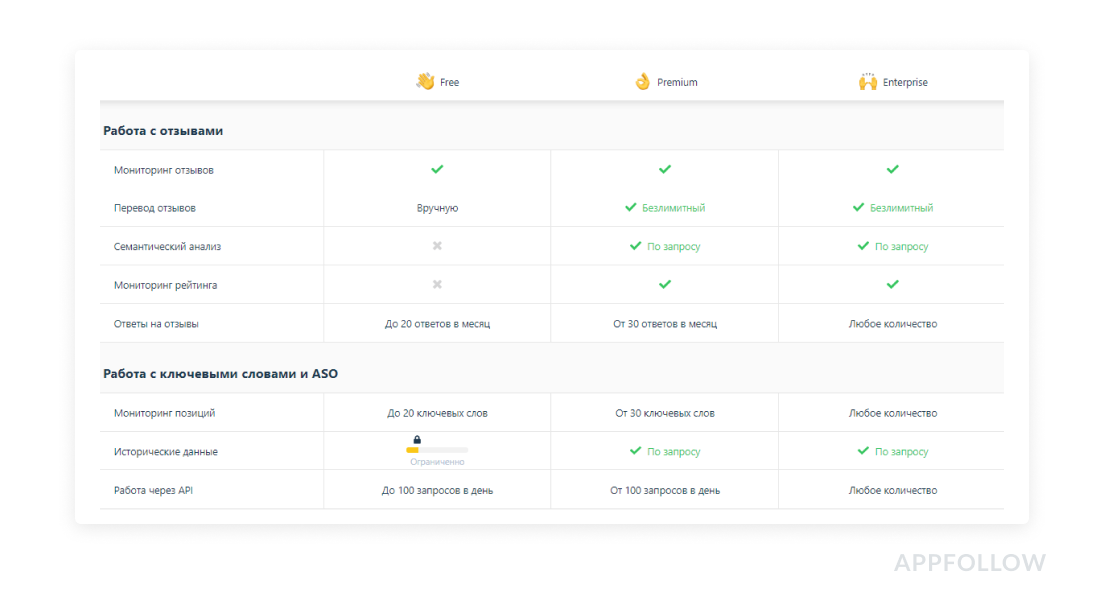
Task: Click the raised hands Enterprise plan icon
Action: tap(867, 81)
